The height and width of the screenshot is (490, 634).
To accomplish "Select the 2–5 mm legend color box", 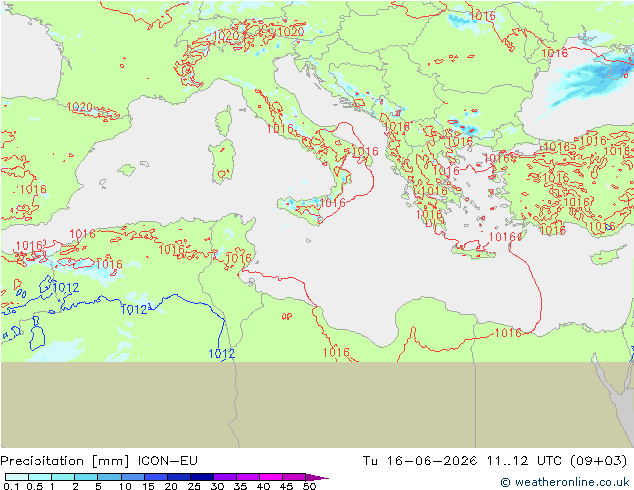I will pyautogui.click(x=86, y=477).
